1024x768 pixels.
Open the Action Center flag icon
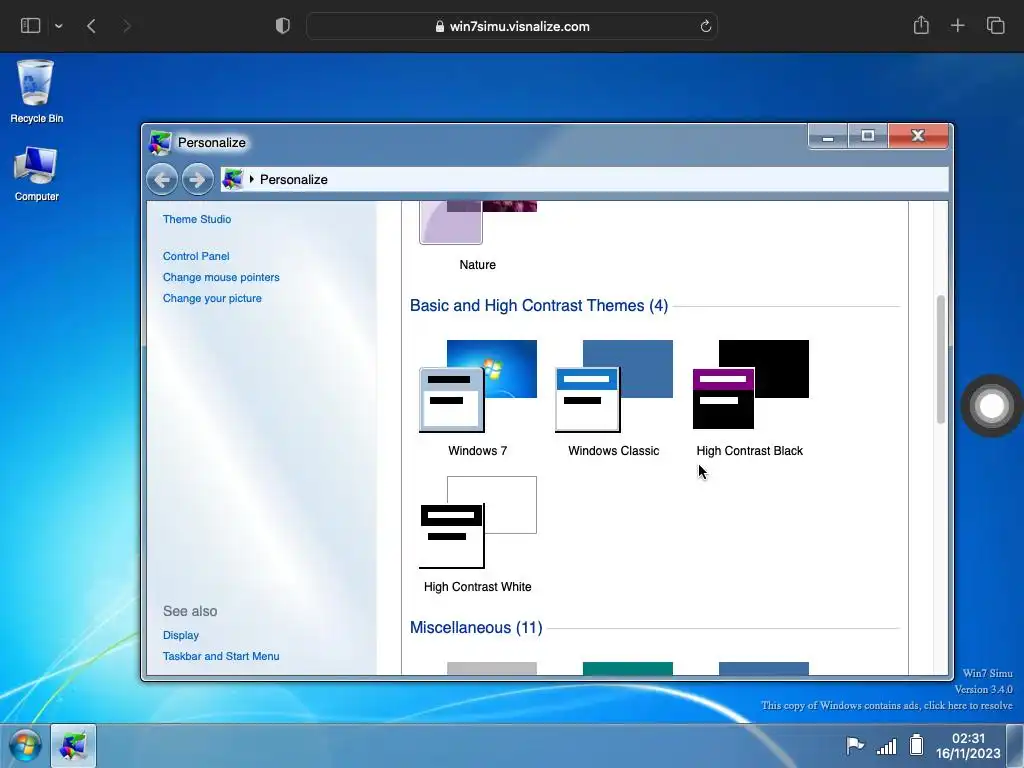[854, 745]
